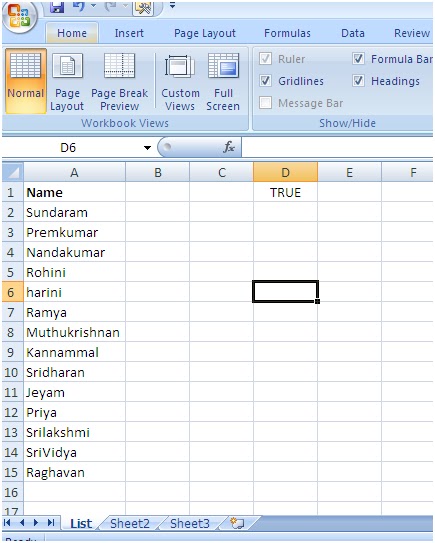This screenshot has width=435, height=543.
Task: Select the cell with Kannammal
Action: [74, 352]
